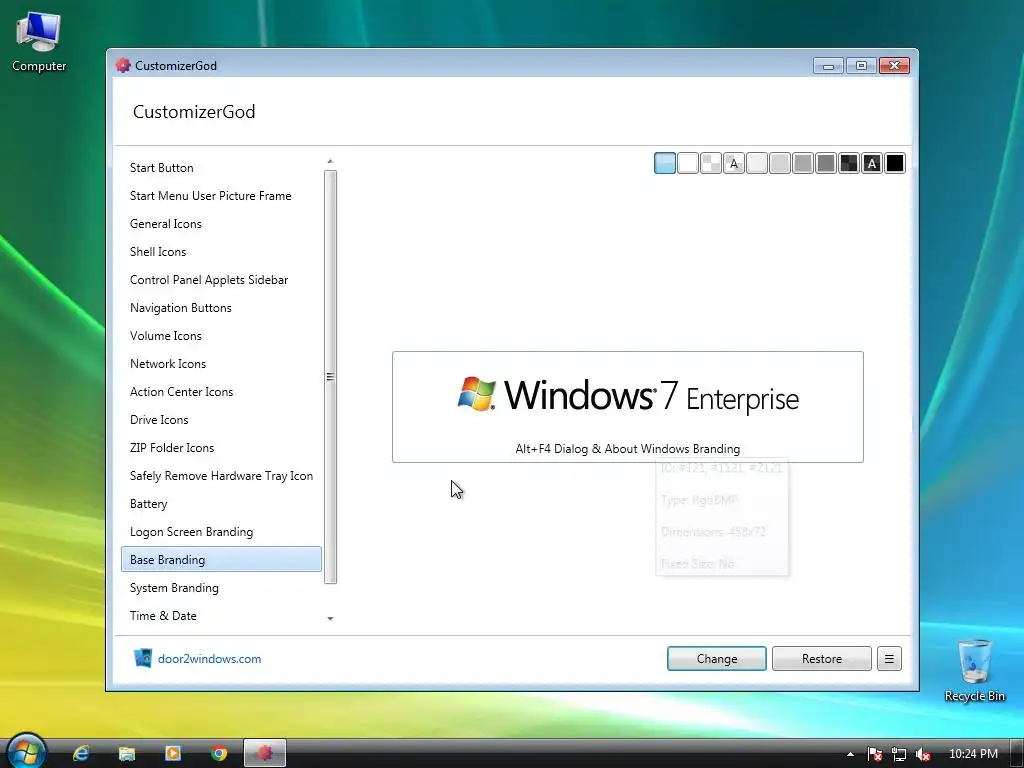Select the Windows 7 Enterprise branding image

(x=628, y=407)
